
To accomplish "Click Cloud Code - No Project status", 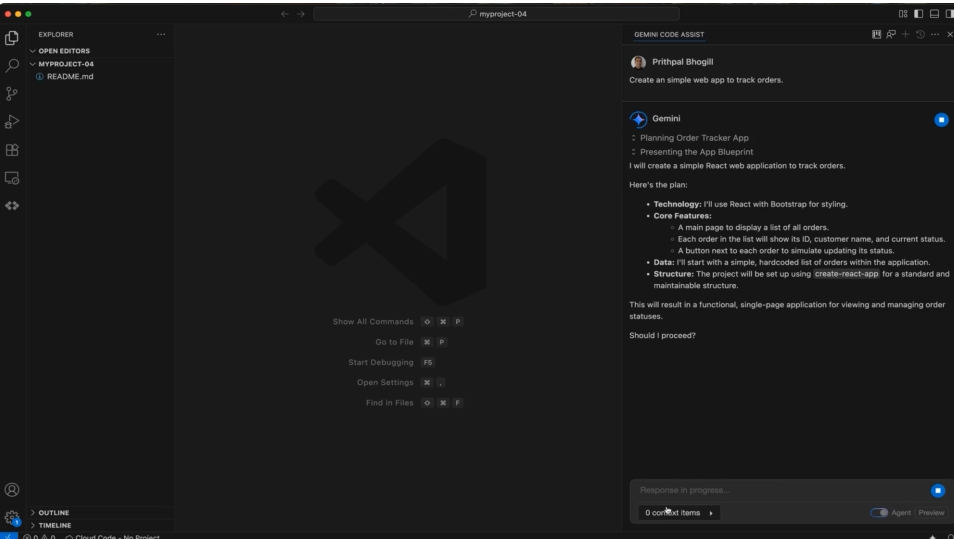I will [113, 537].
